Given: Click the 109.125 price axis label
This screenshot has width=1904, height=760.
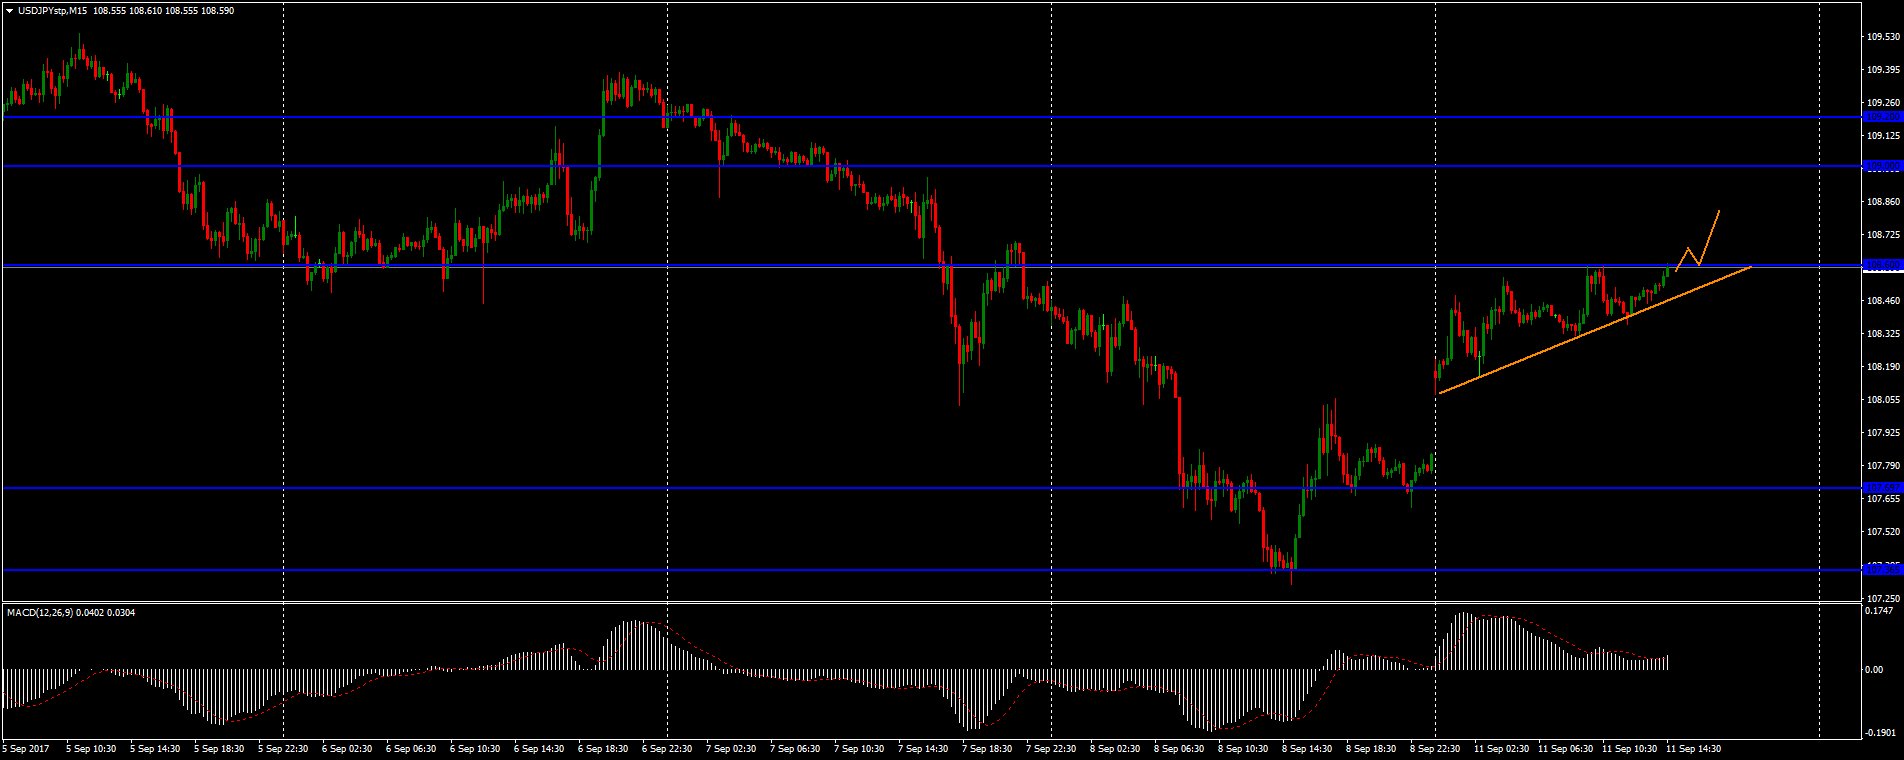Looking at the screenshot, I should pos(1882,136).
